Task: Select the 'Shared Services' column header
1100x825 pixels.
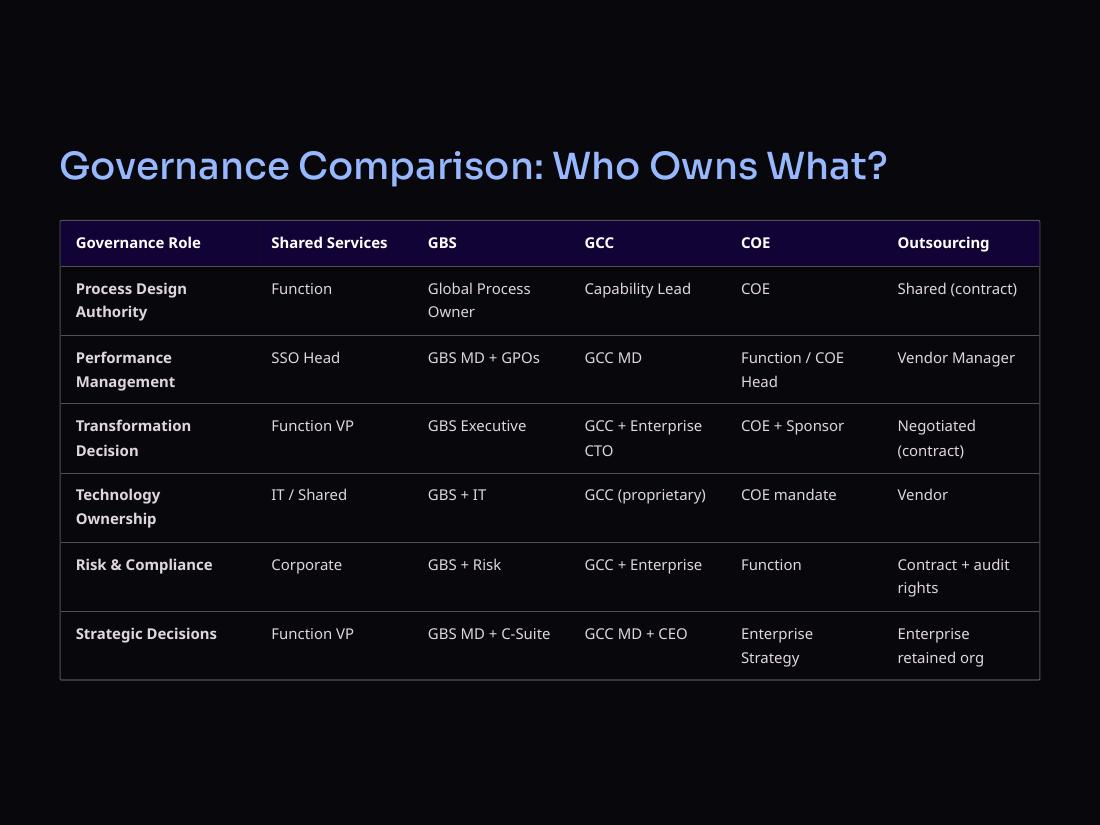Action: pyautogui.click(x=329, y=243)
